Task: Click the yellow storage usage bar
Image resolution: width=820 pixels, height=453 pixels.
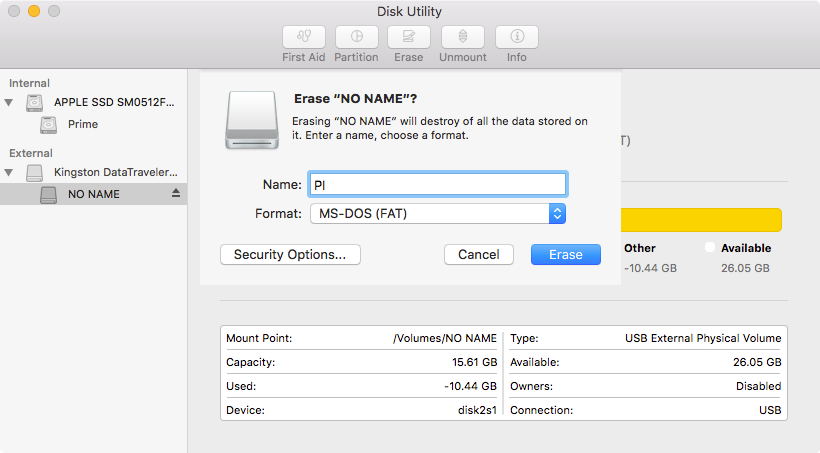Action: [x=701, y=220]
